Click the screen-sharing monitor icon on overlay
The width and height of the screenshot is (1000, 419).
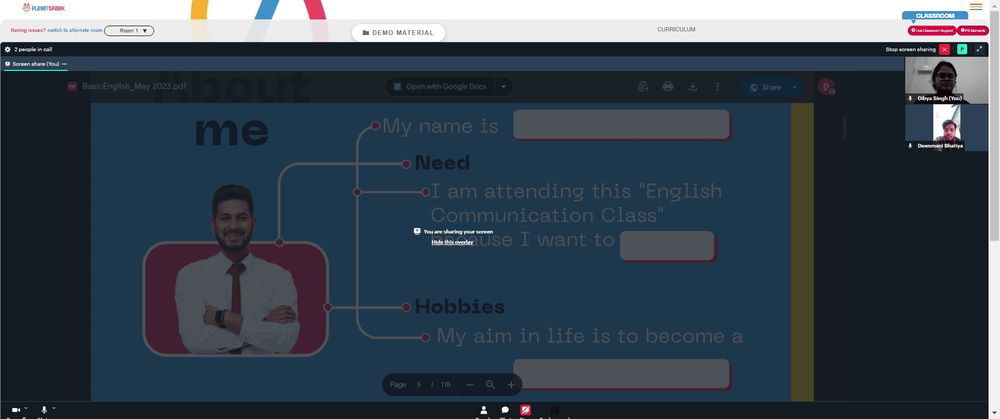coord(417,232)
